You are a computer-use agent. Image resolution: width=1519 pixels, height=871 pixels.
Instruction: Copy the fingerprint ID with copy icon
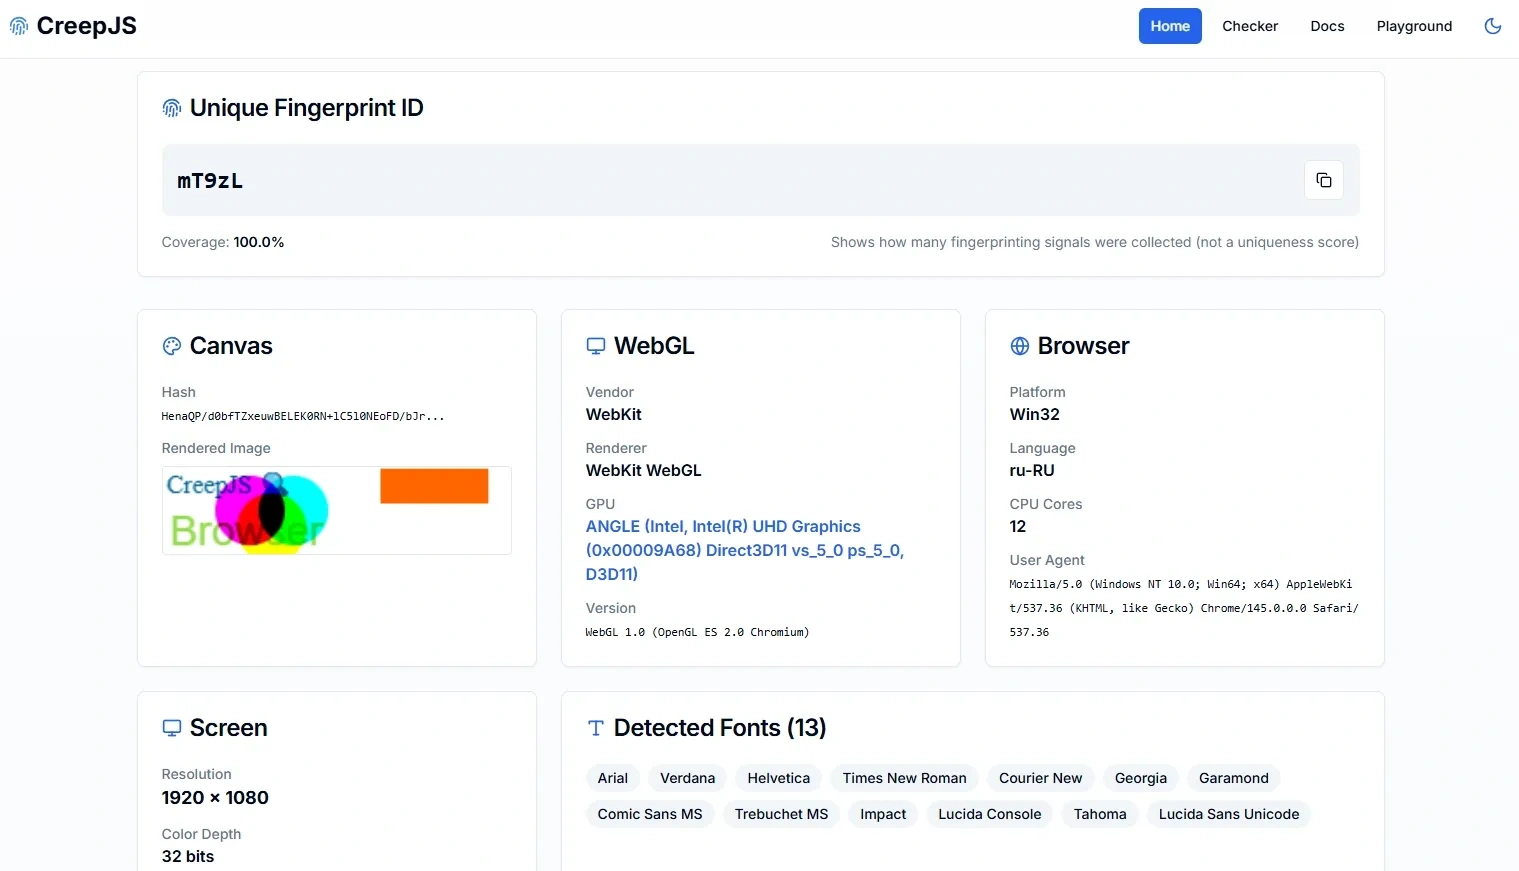tap(1323, 180)
